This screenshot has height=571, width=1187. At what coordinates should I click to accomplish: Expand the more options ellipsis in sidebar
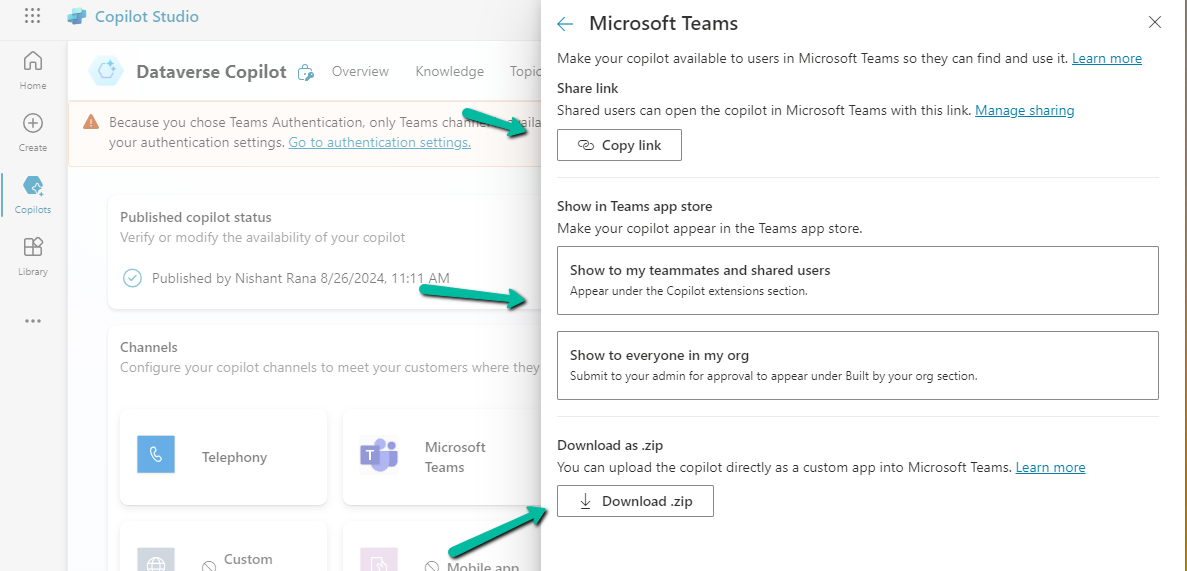[x=33, y=321]
